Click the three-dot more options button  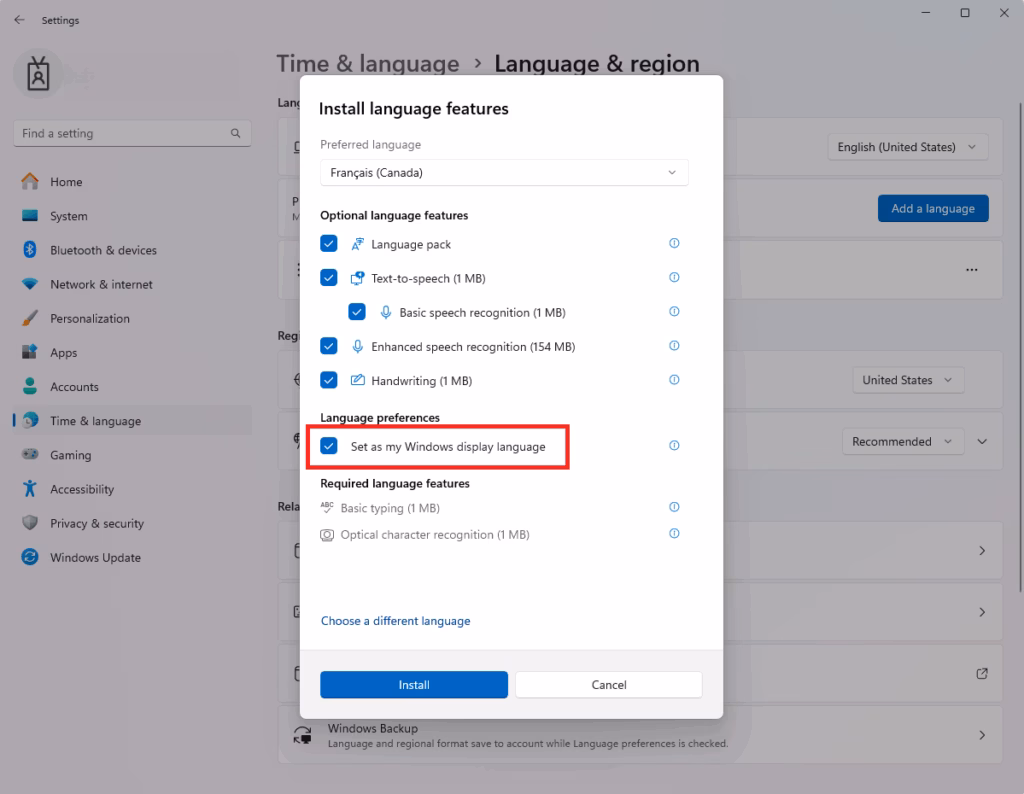pos(972,270)
